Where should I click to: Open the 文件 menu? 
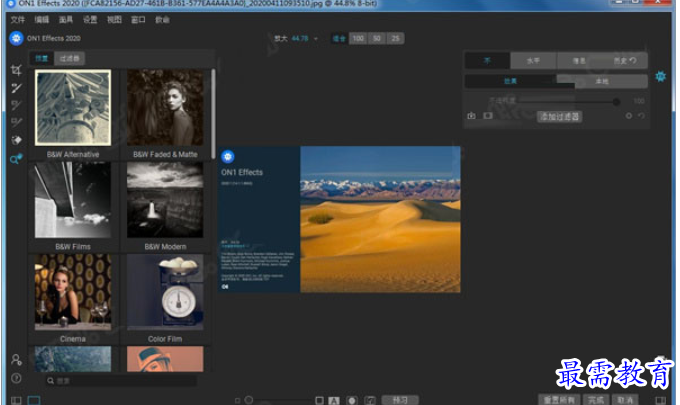[17, 19]
